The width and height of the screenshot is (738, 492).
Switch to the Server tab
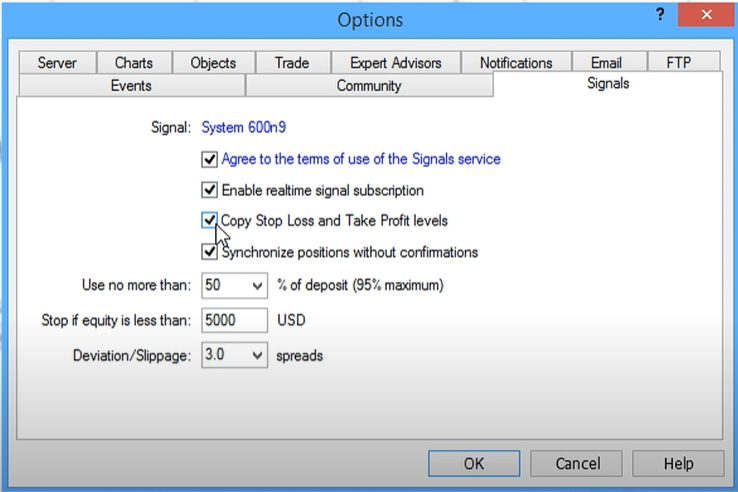click(57, 63)
